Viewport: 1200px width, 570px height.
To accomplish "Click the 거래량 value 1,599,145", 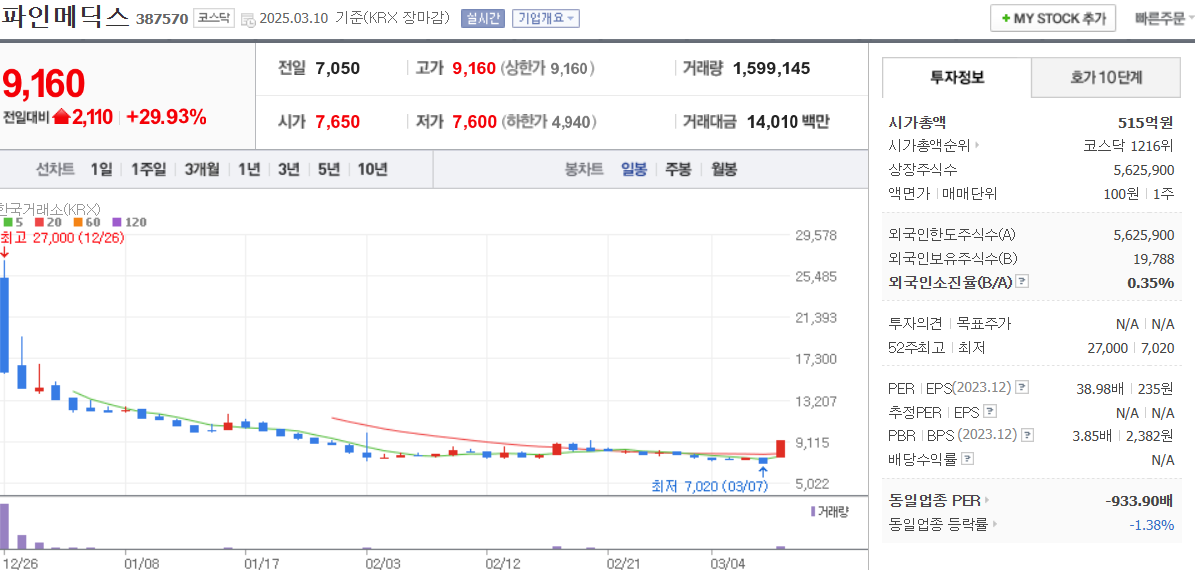I will point(771,68).
